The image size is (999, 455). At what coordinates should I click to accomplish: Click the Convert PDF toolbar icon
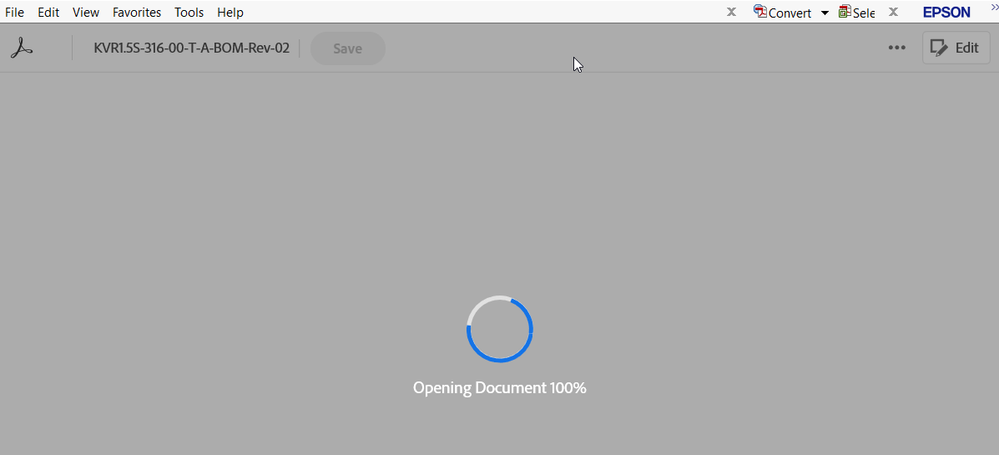tap(760, 11)
